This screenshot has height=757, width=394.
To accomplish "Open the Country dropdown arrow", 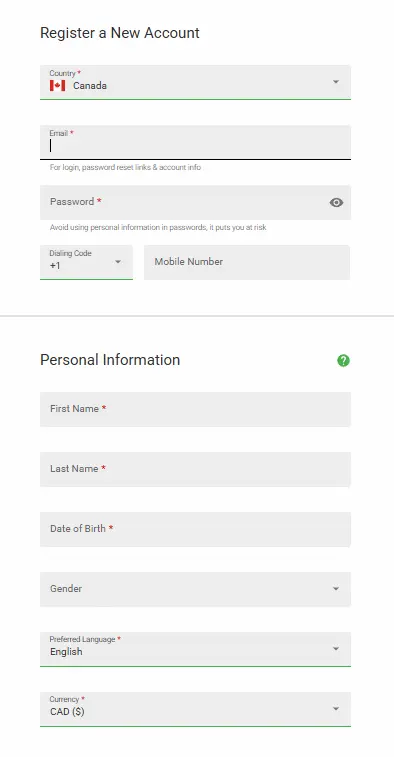I will [336, 82].
